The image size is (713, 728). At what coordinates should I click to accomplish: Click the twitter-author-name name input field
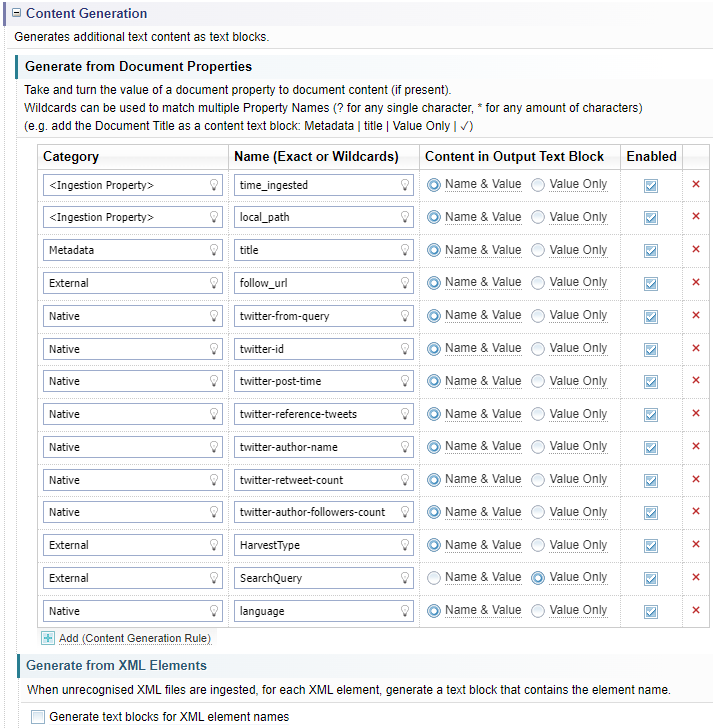pyautogui.click(x=316, y=447)
